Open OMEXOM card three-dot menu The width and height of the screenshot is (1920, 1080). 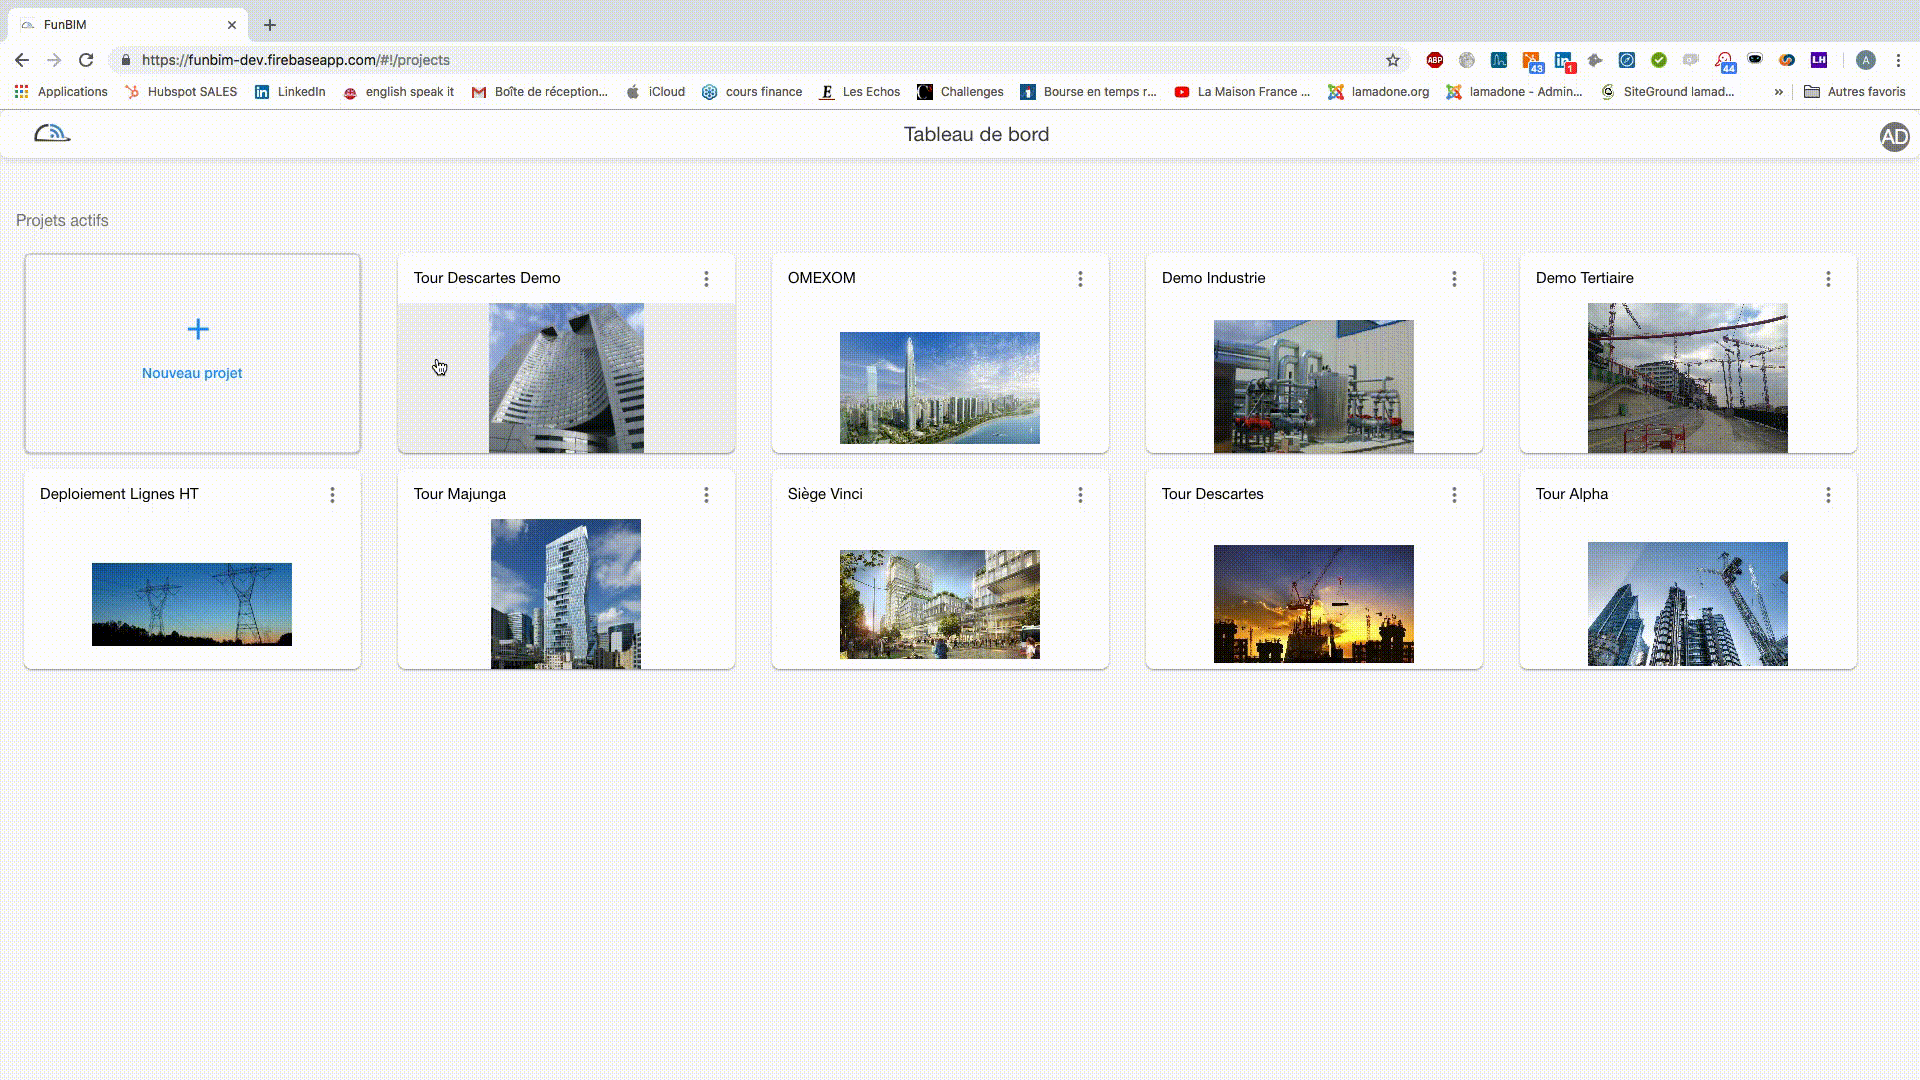1080,279
